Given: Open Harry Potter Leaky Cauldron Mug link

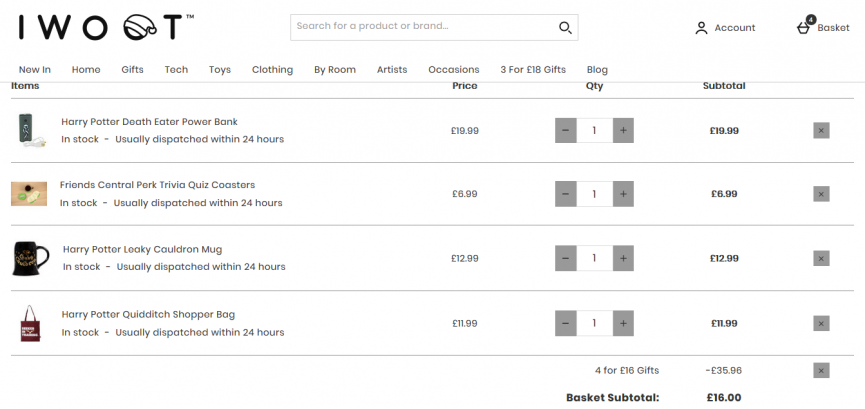Looking at the screenshot, I should [x=142, y=249].
